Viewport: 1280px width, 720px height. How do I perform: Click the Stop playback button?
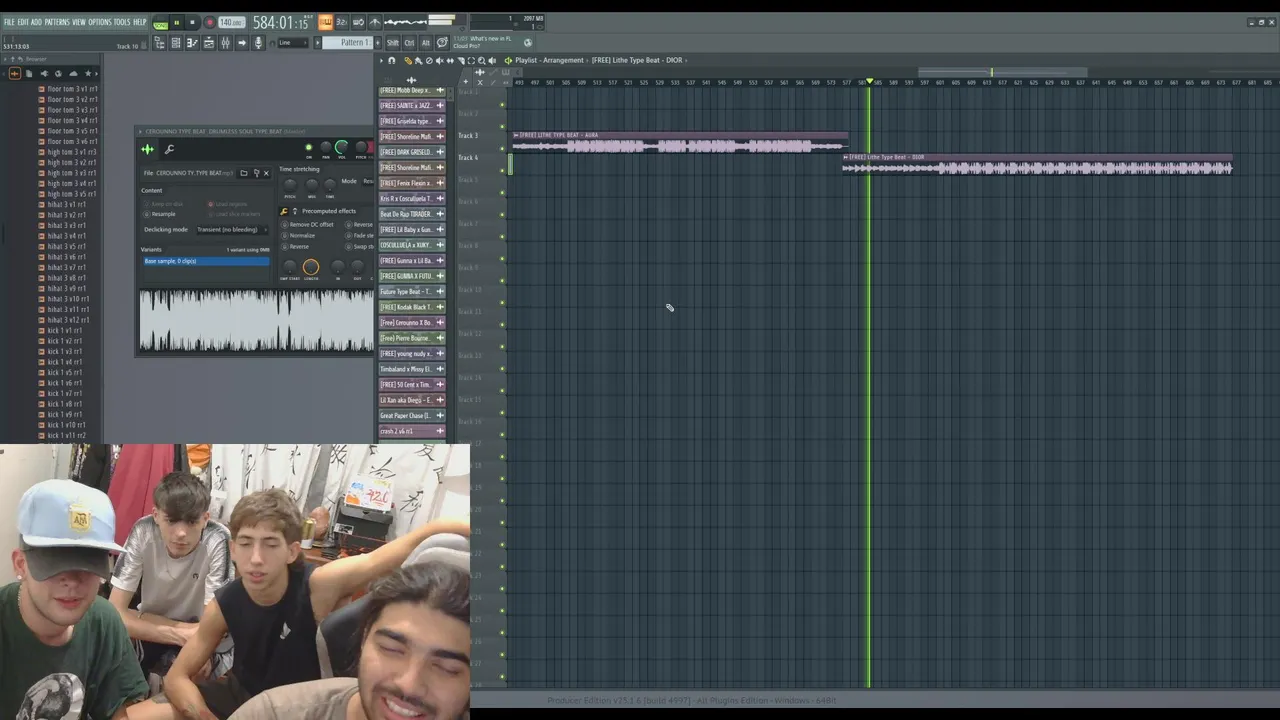[x=192, y=22]
